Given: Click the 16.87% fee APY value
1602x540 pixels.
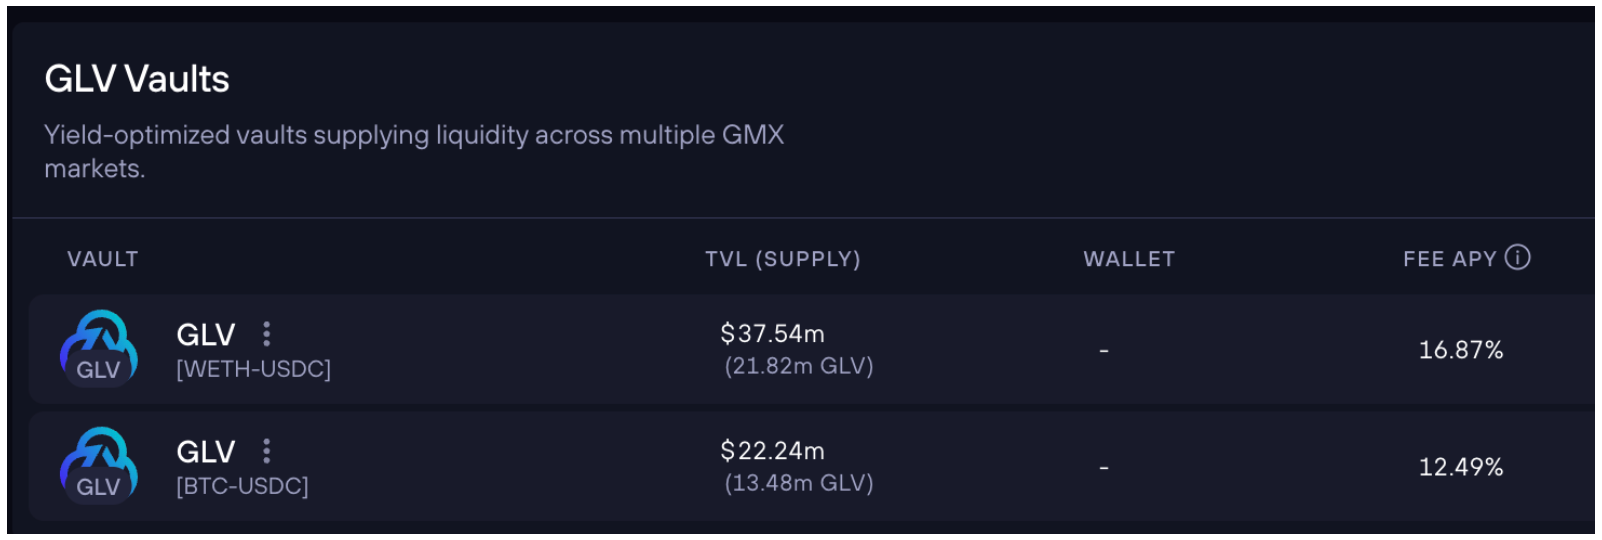Looking at the screenshot, I should 1460,350.
